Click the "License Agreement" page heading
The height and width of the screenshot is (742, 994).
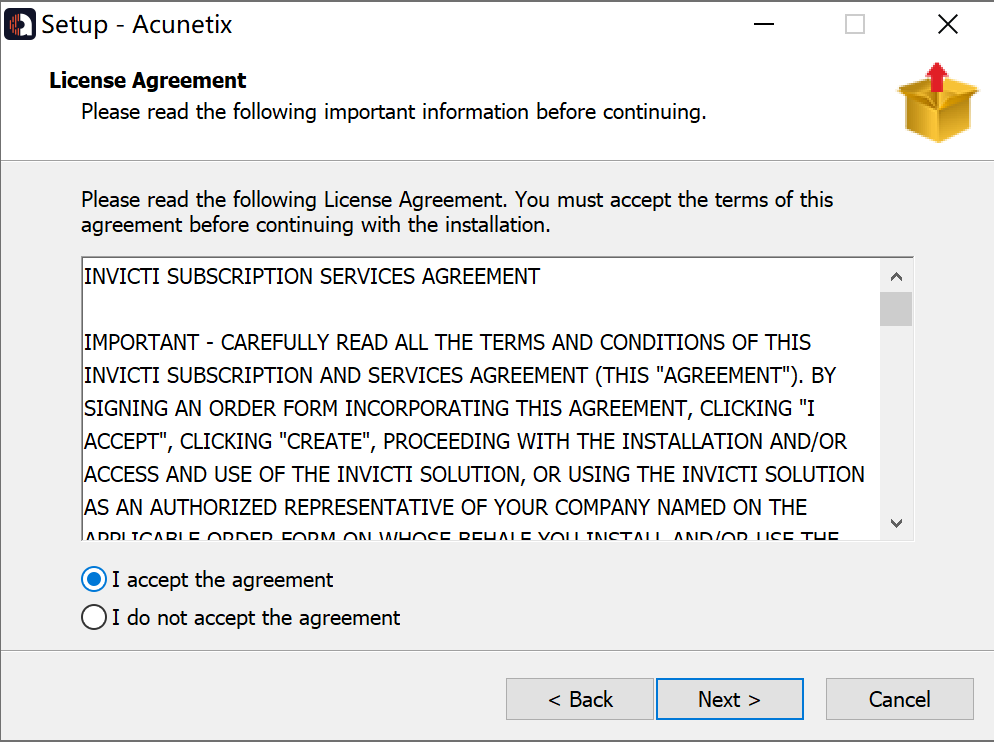(148, 81)
